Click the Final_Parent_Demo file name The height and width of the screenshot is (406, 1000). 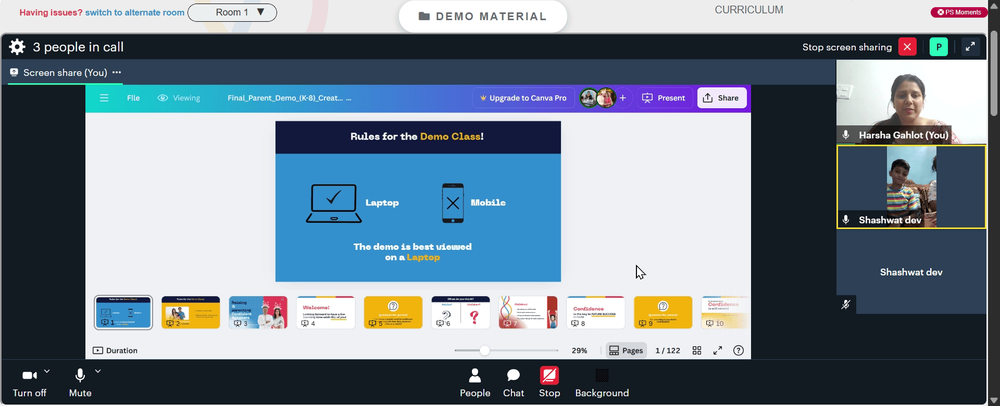point(289,98)
